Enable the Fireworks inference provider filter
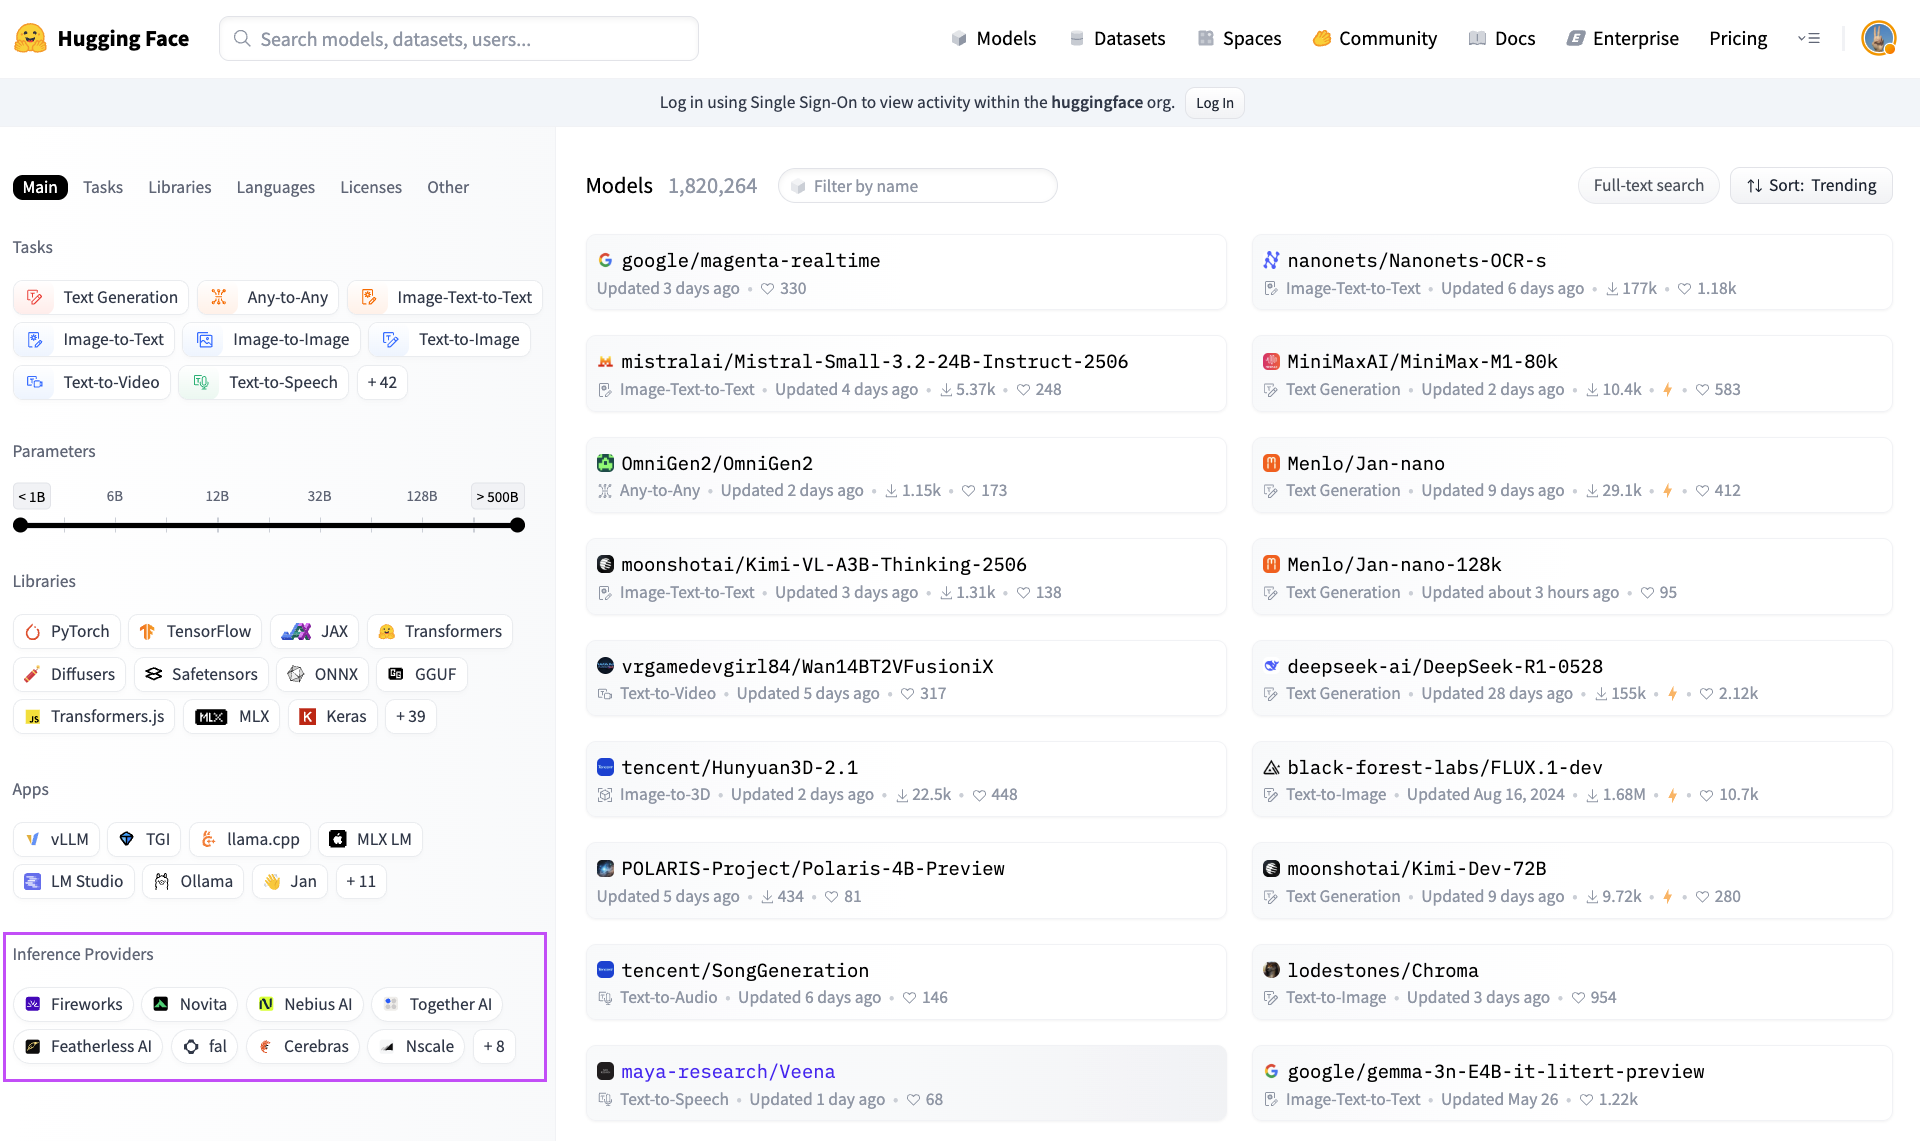 point(74,1004)
